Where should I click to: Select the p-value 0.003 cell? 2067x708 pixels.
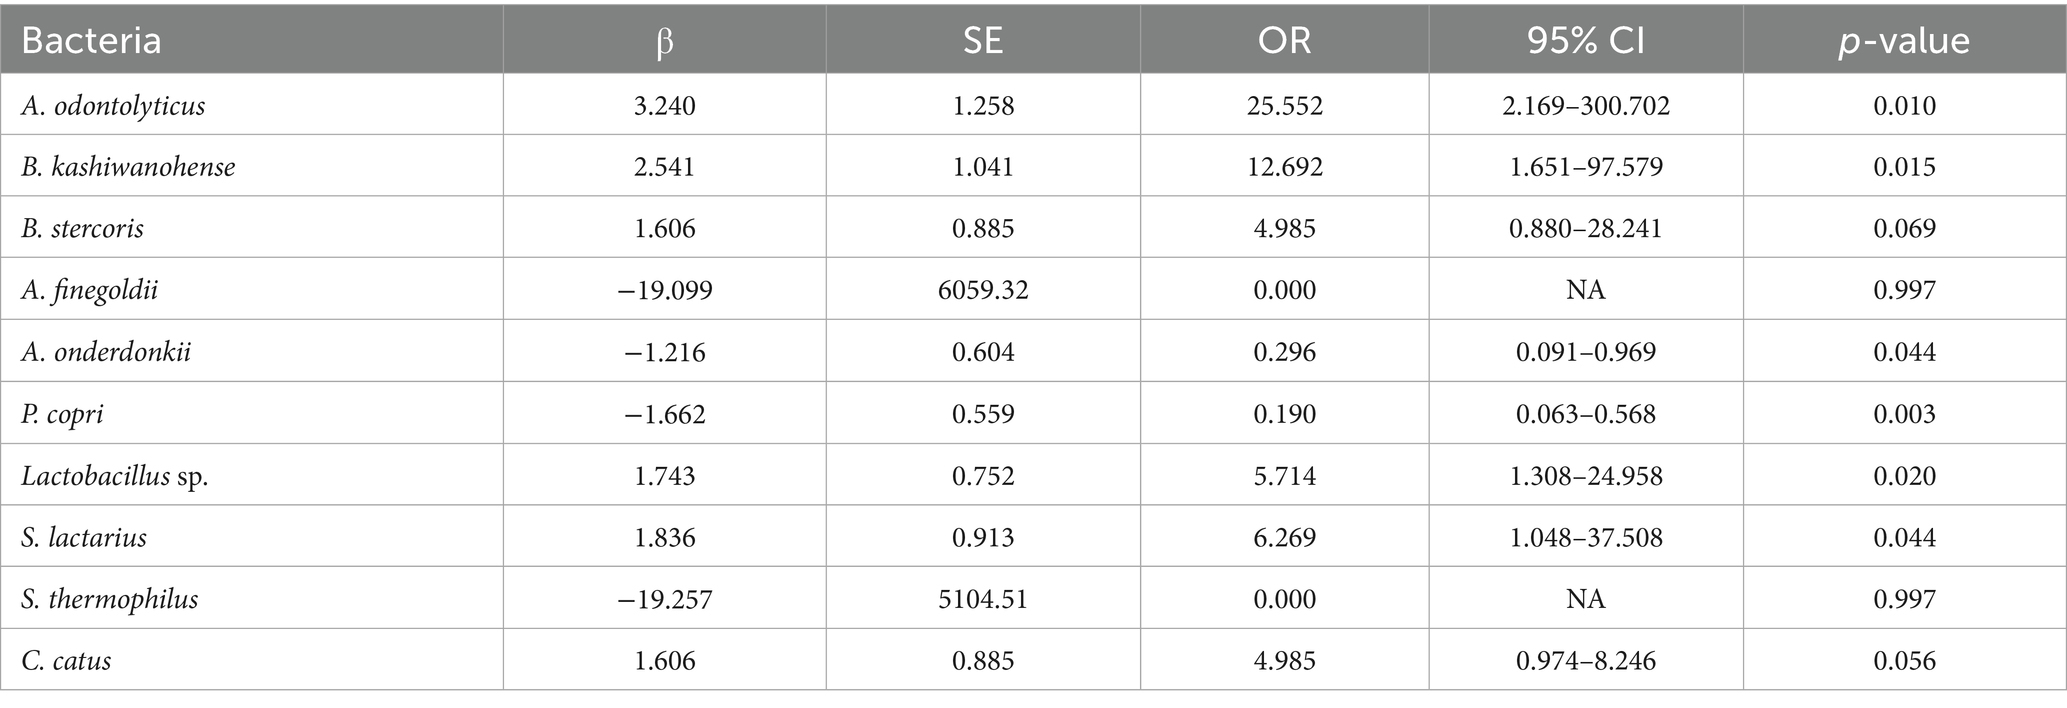(x=1904, y=414)
